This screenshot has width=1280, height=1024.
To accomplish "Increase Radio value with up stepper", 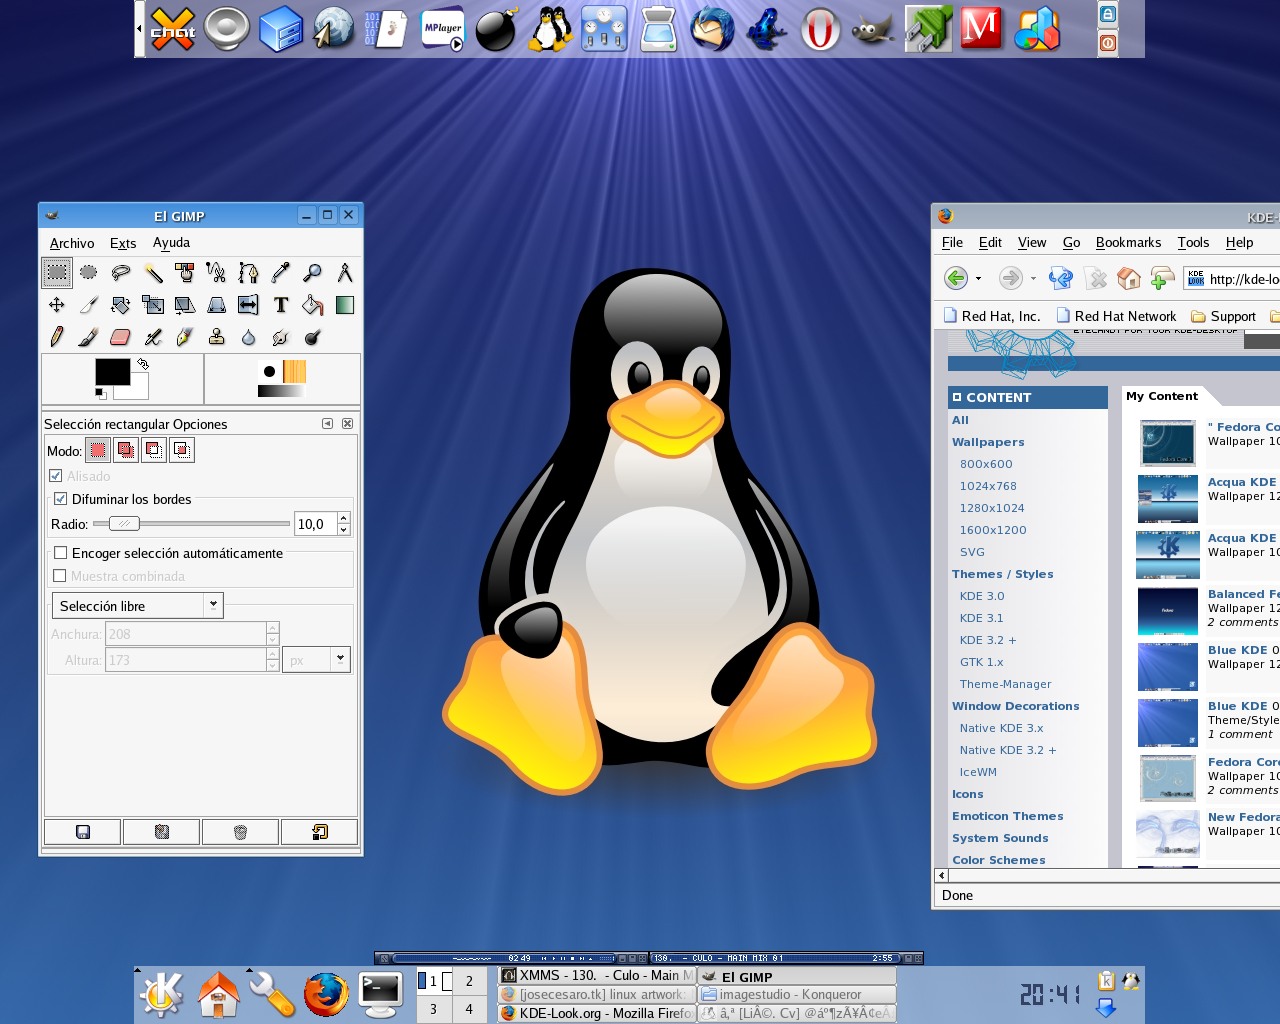I will click(344, 518).
